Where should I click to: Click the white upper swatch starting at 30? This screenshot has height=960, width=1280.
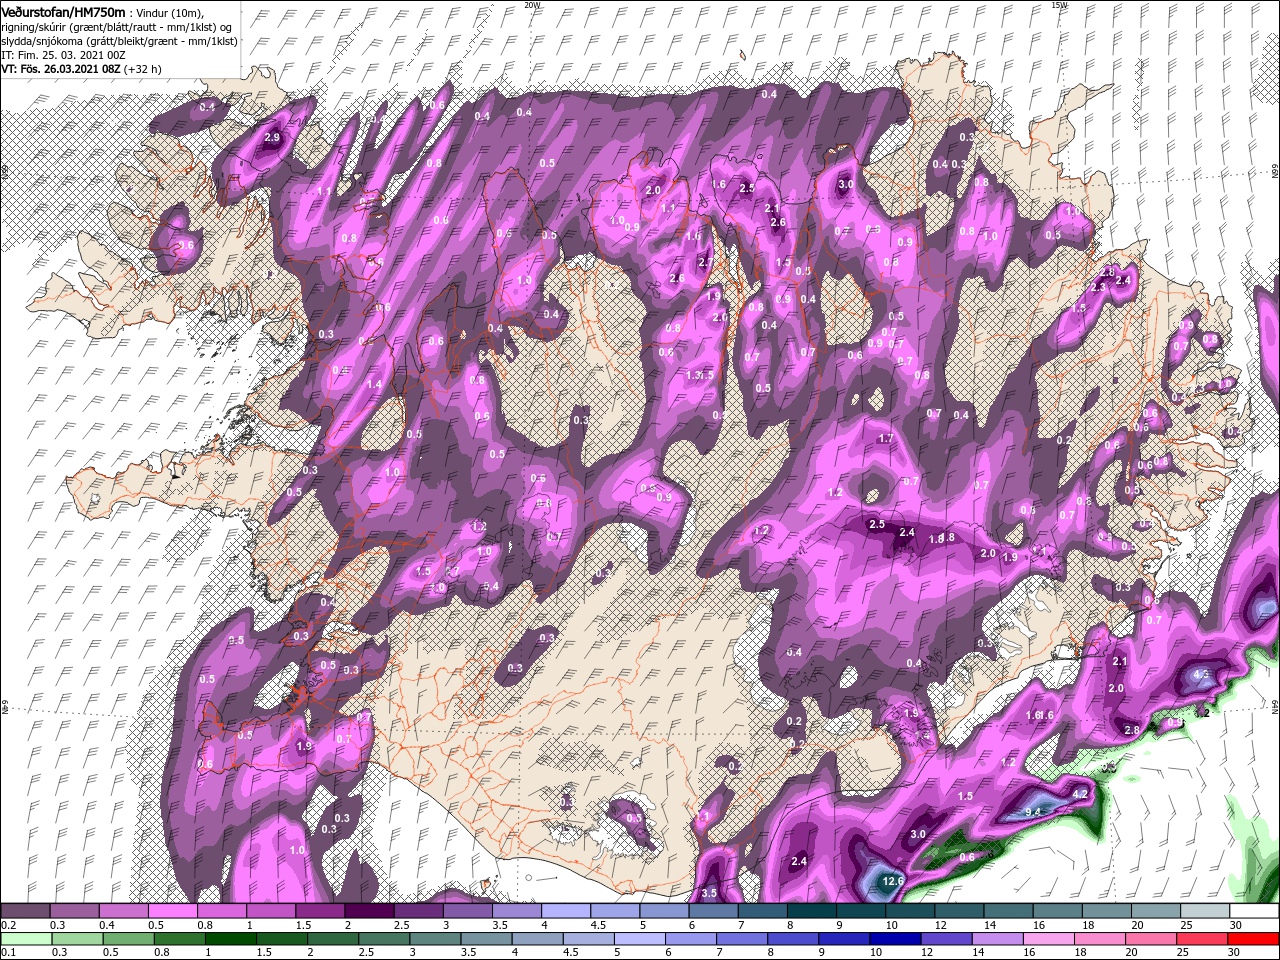point(1254,911)
